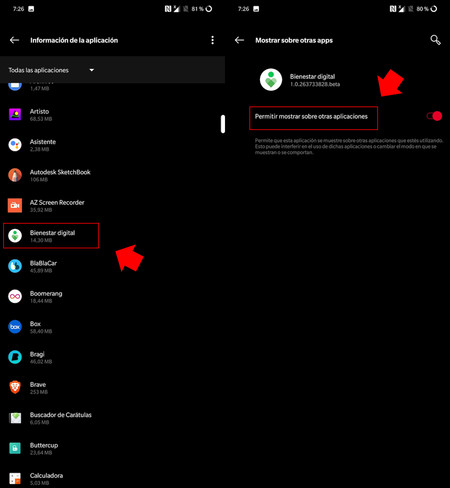Open the BlaBlaCar app icon
Viewport: 450px width, 488px height.
pyautogui.click(x=15, y=266)
